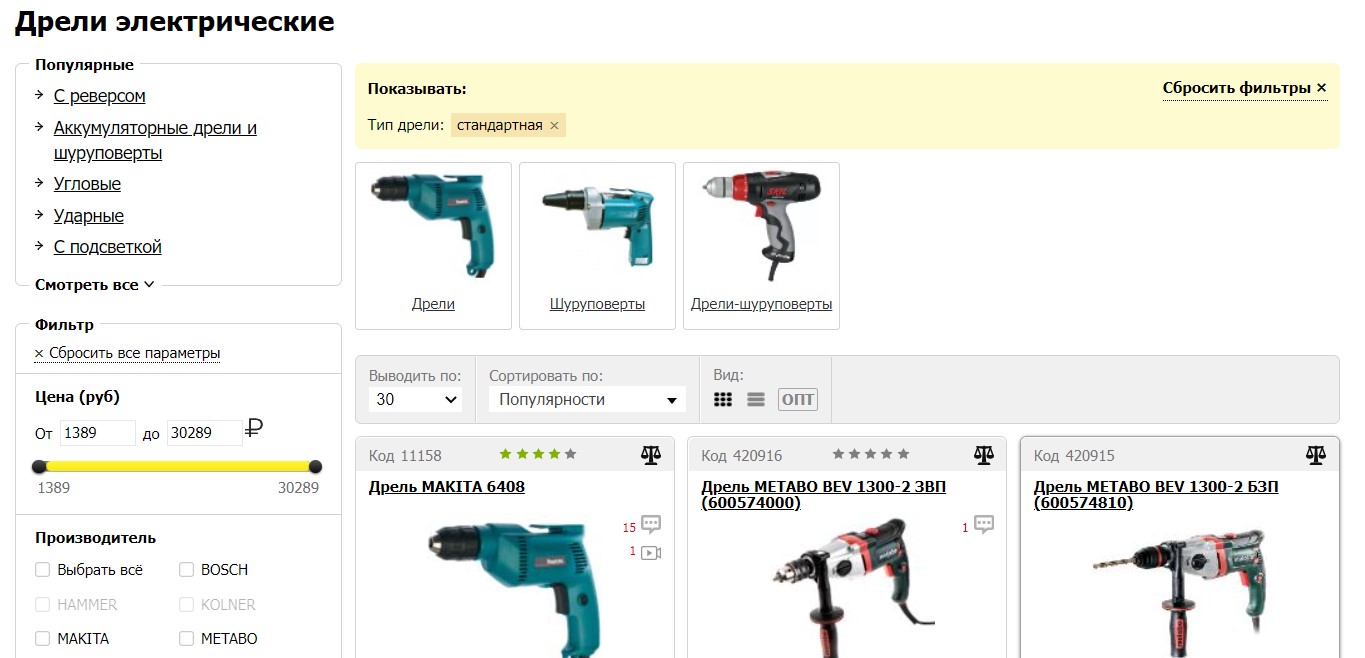Add MAKITA 6408 drill to comparison
This screenshot has height=658, width=1365.
[651, 456]
